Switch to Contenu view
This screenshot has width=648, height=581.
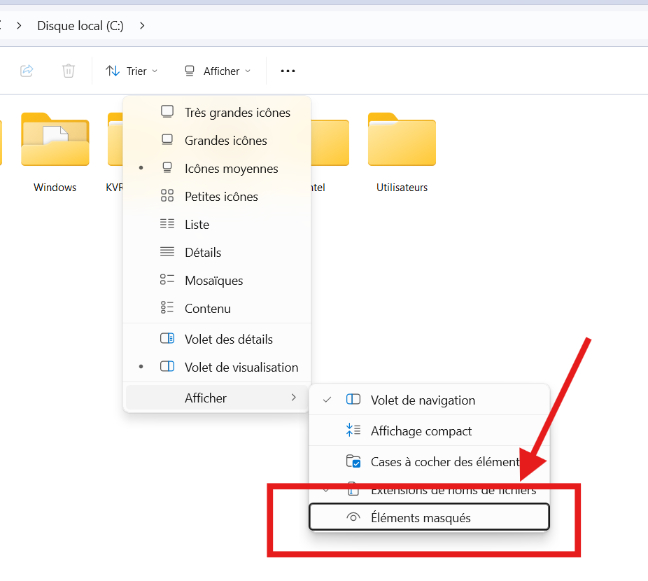coord(217,309)
